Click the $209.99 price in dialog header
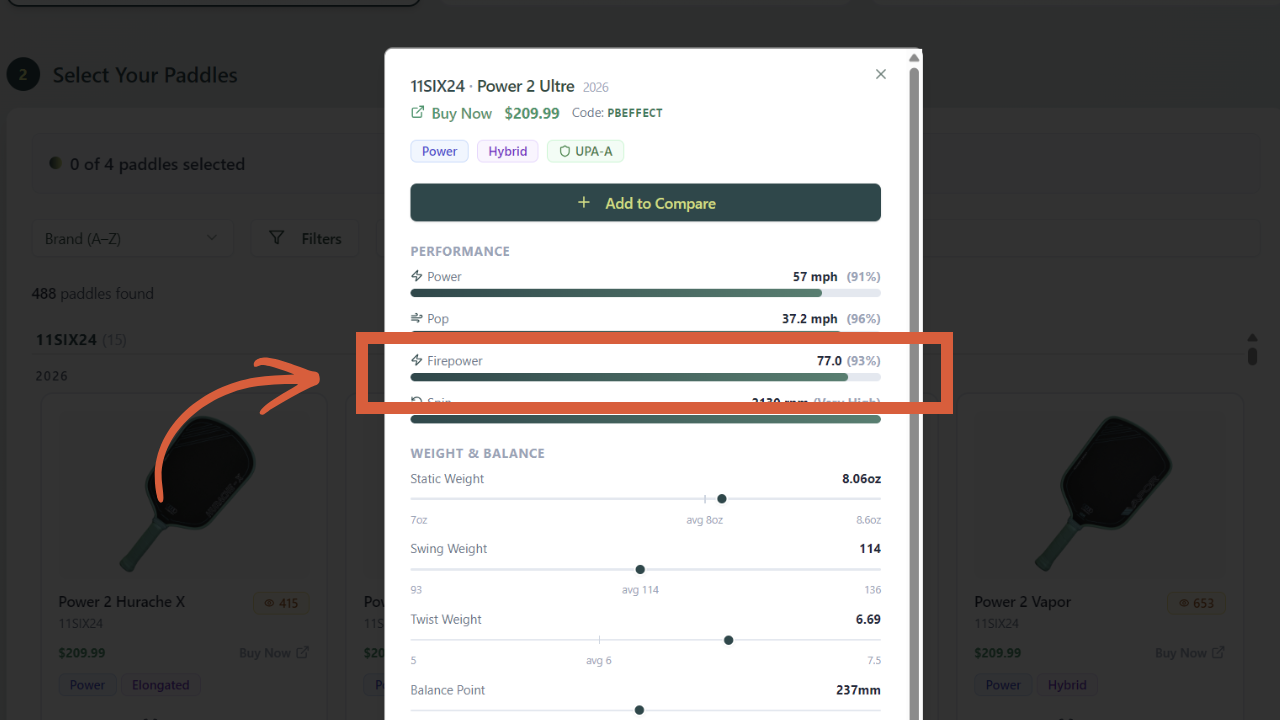The image size is (1280, 720). pos(532,113)
